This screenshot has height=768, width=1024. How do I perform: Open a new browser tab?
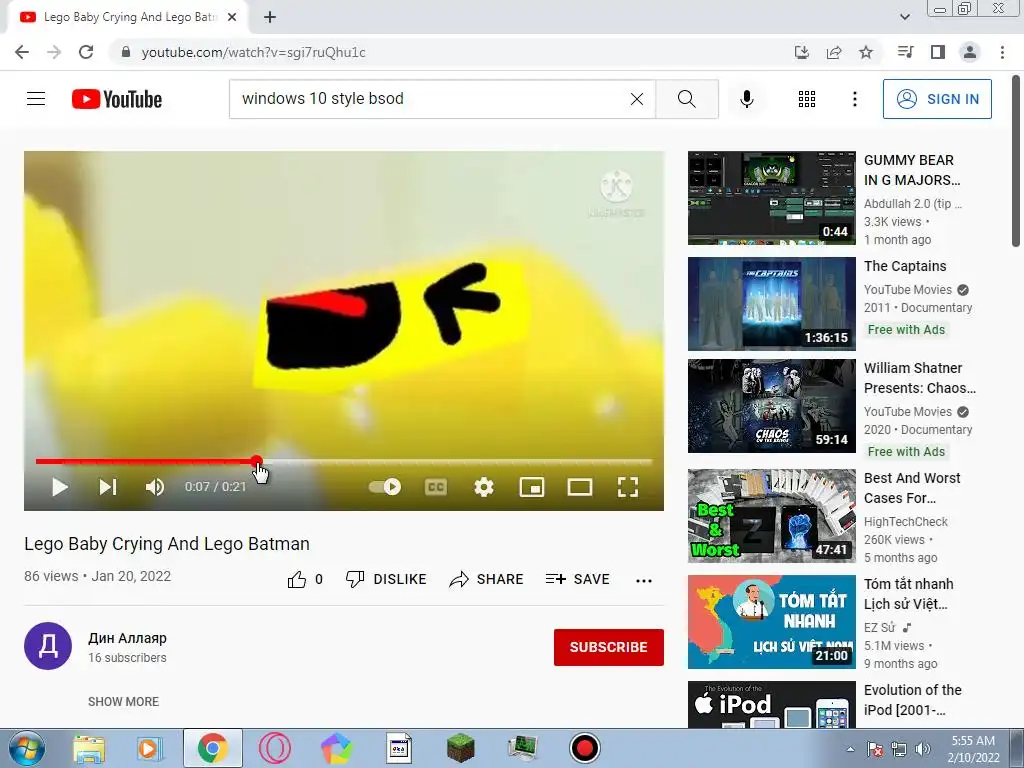270,17
